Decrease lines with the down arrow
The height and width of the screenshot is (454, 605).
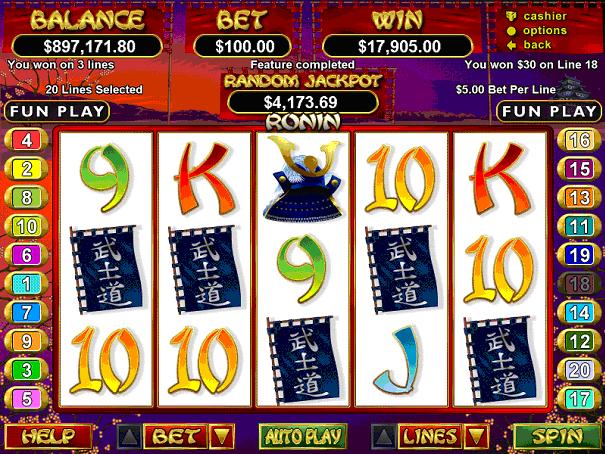pos(476,437)
